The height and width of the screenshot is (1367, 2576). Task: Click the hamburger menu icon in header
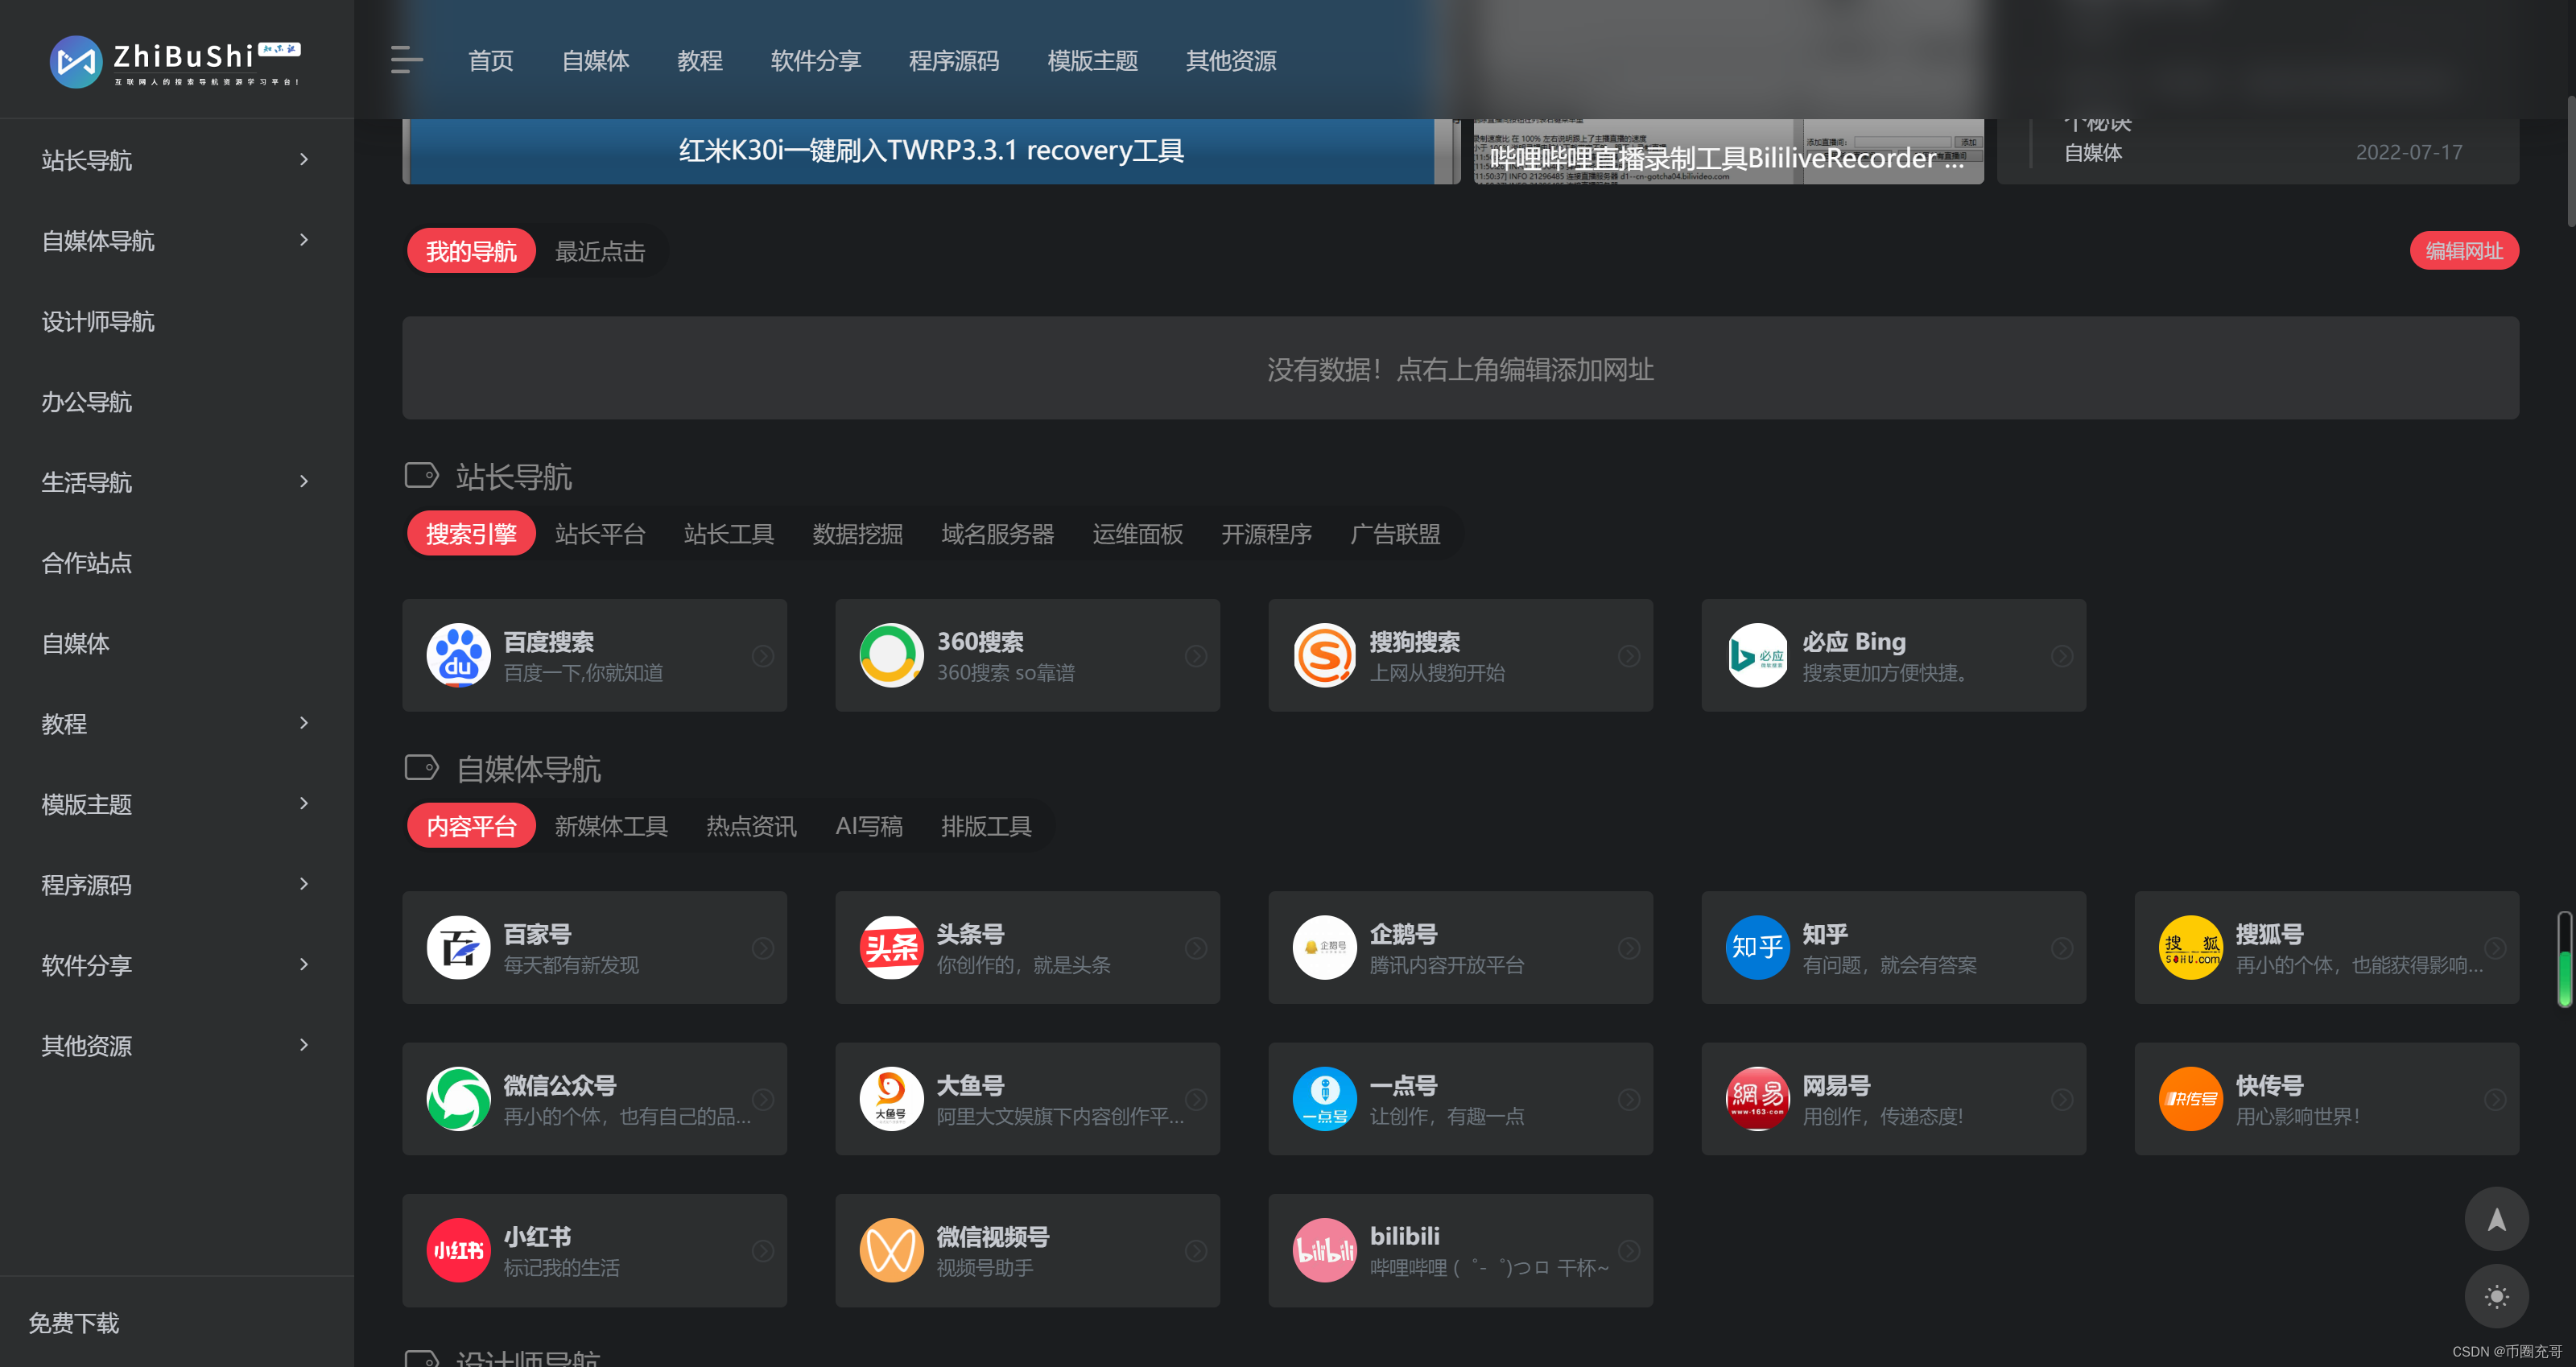[406, 60]
